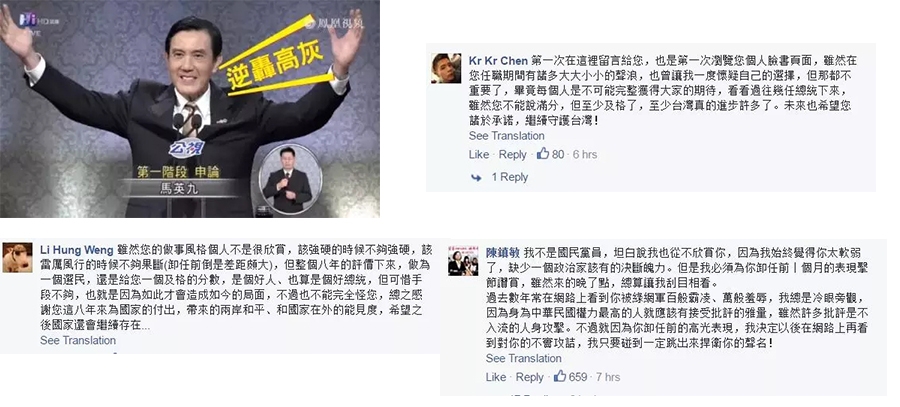Like 陳鎮敏's comment
The image size is (900, 407).
[x=496, y=377]
